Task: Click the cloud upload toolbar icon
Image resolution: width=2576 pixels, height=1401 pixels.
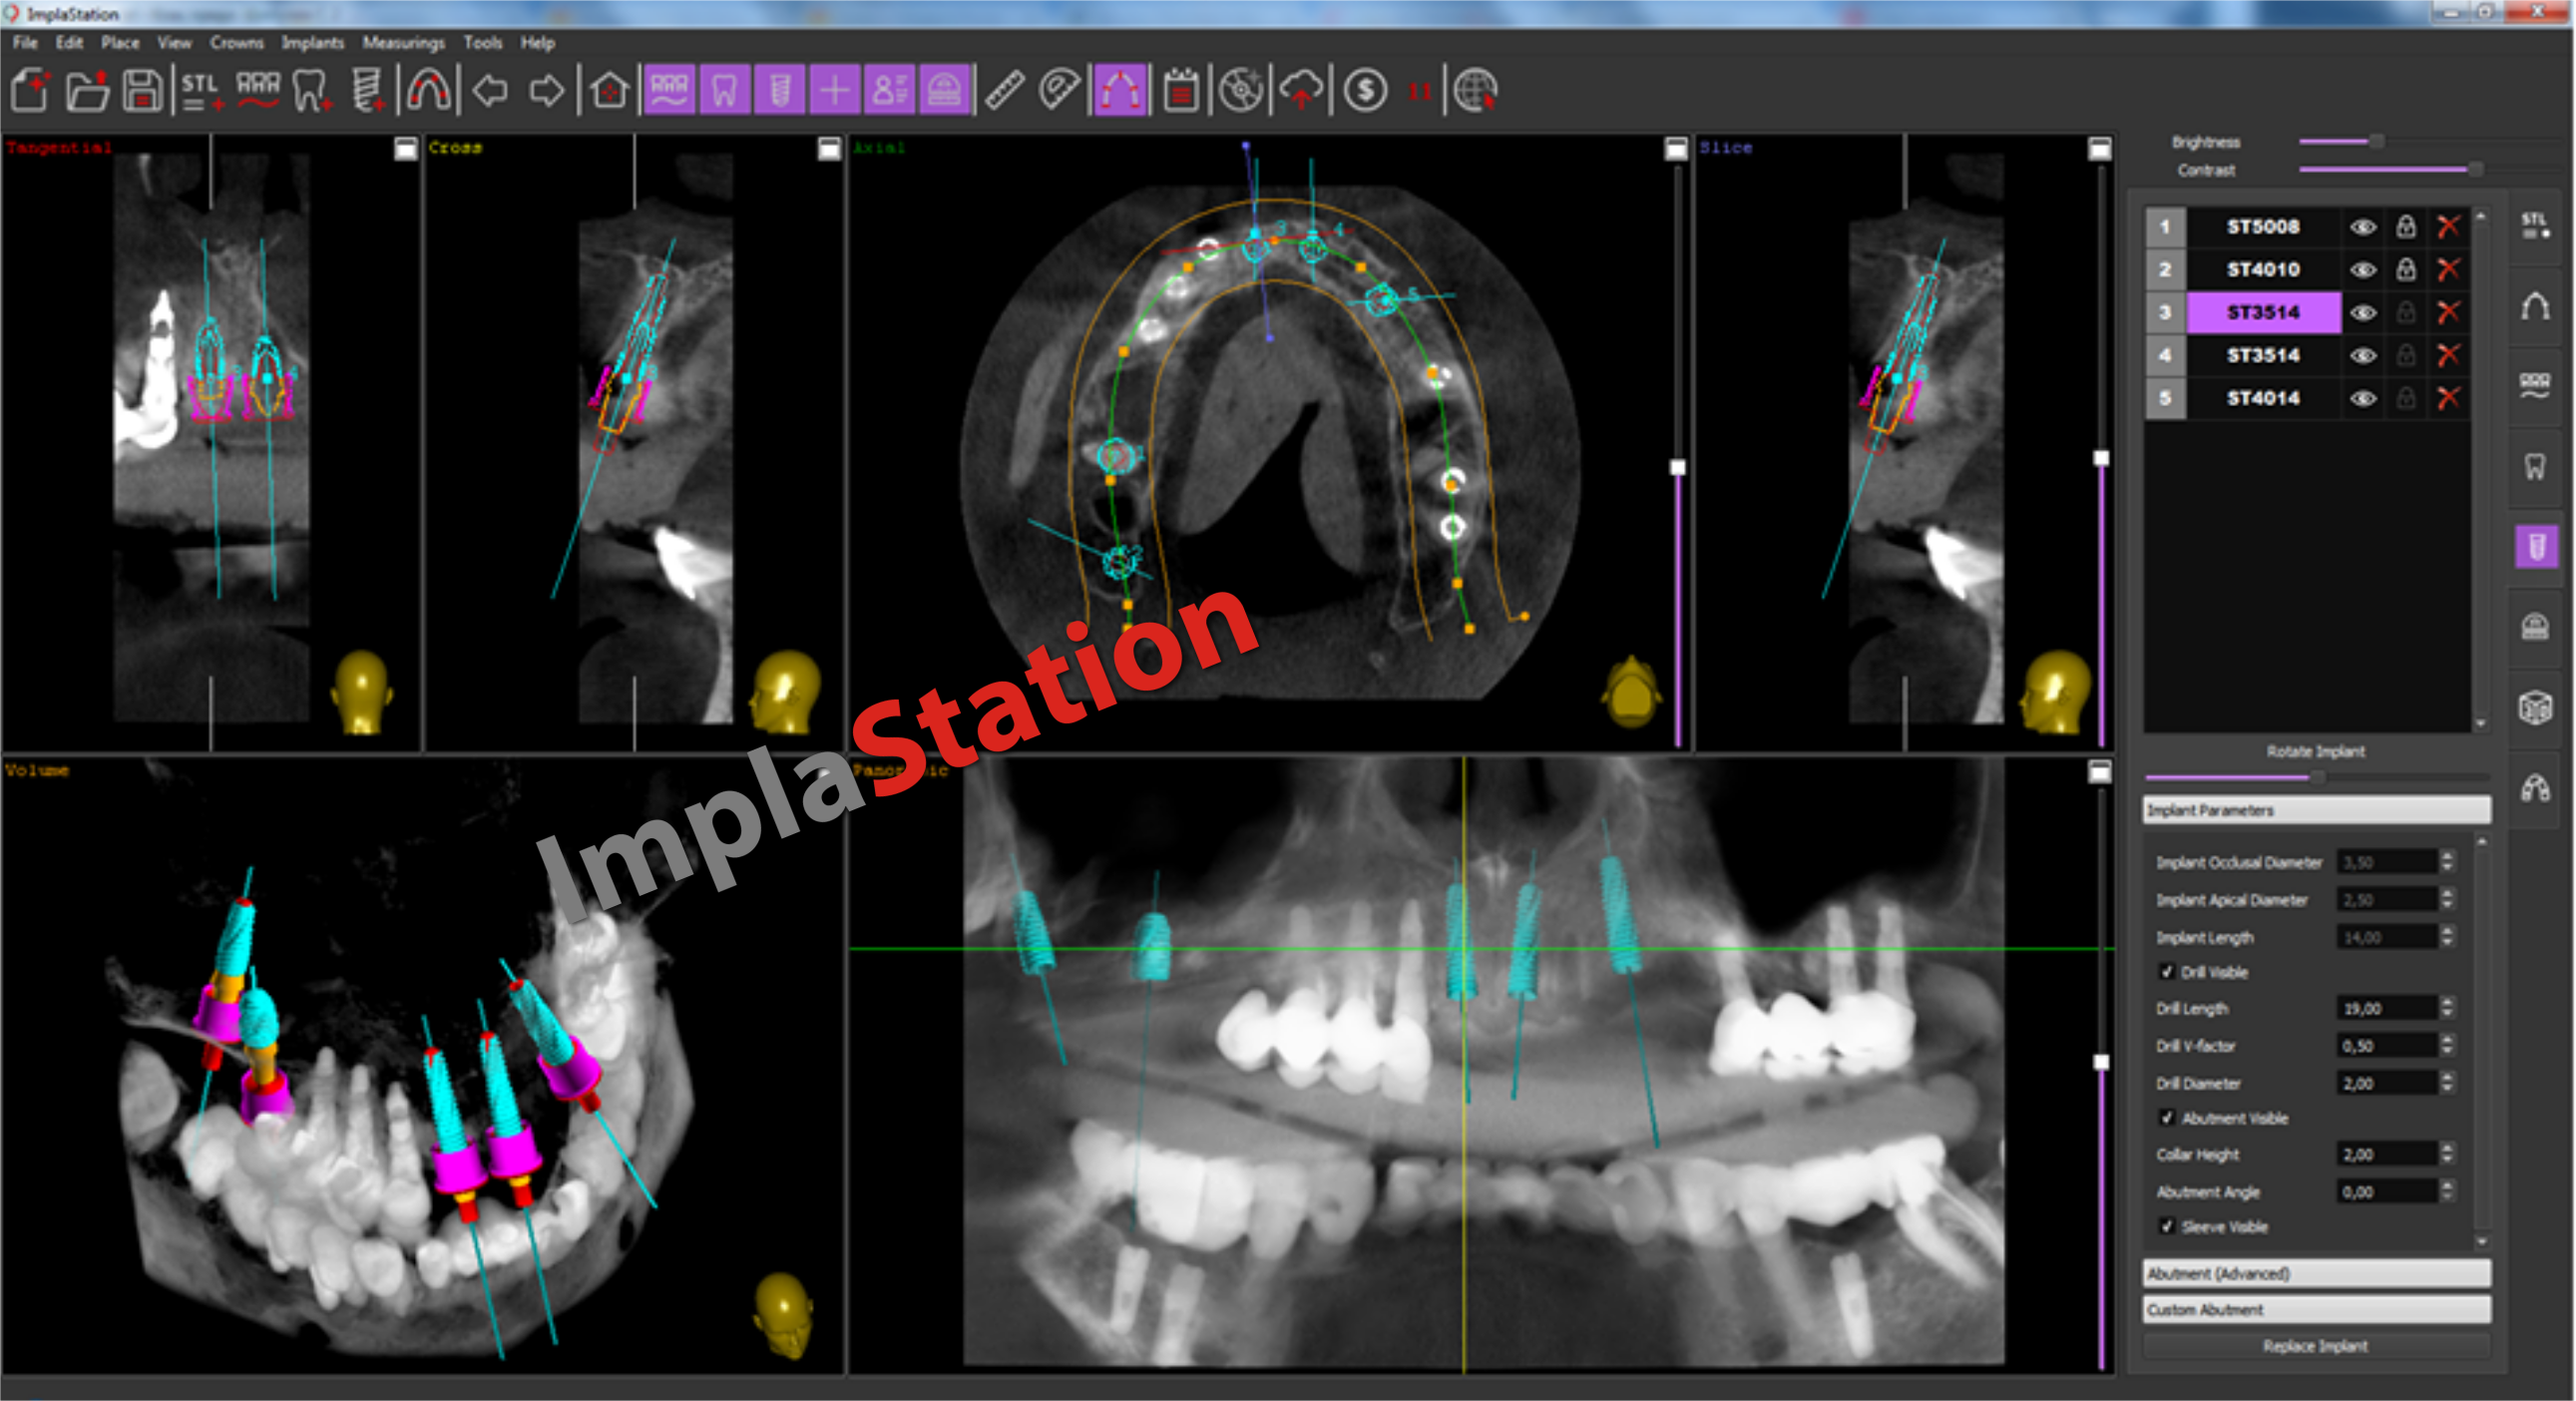Action: coord(1301,90)
